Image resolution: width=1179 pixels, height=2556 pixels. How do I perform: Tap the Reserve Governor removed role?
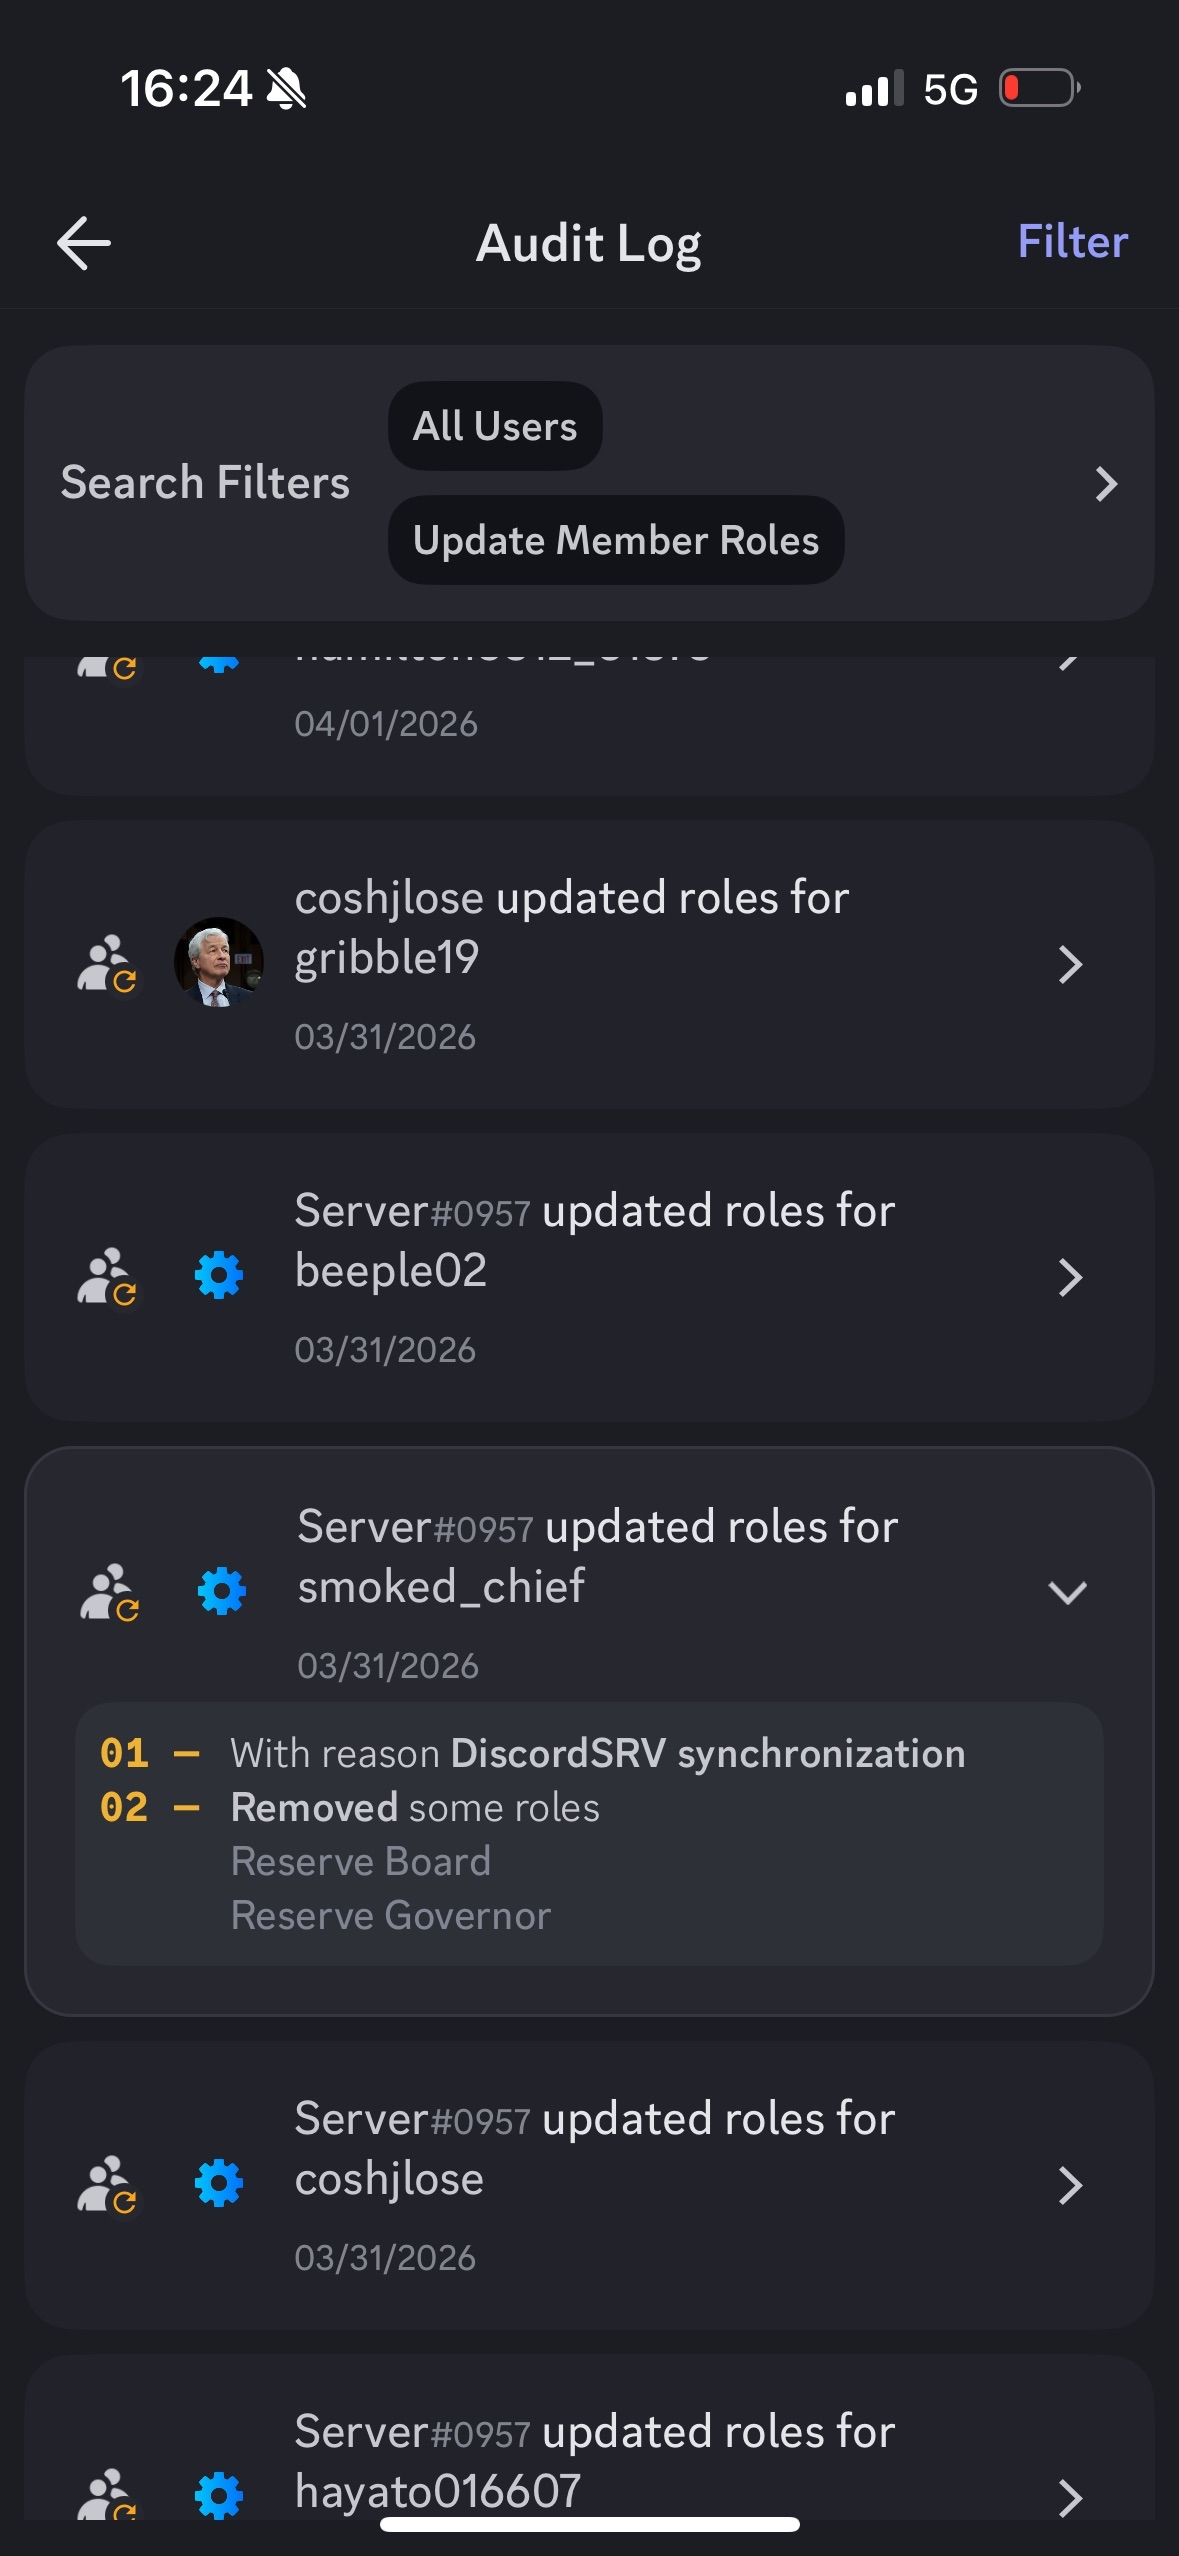(x=391, y=1916)
